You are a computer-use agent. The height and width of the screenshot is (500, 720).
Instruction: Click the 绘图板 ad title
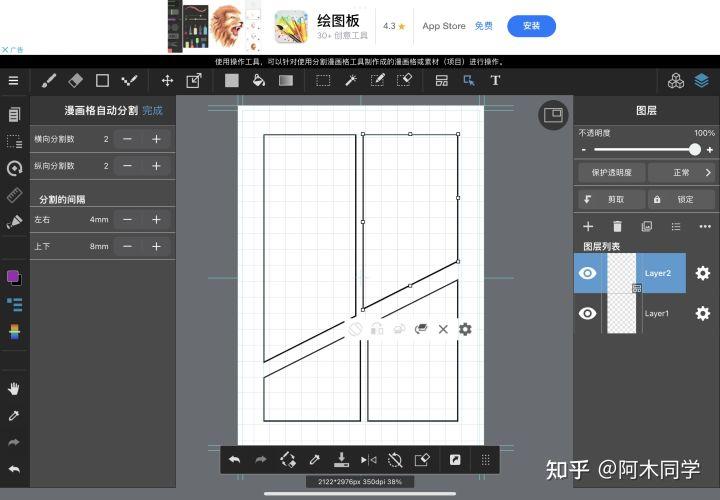pos(338,21)
